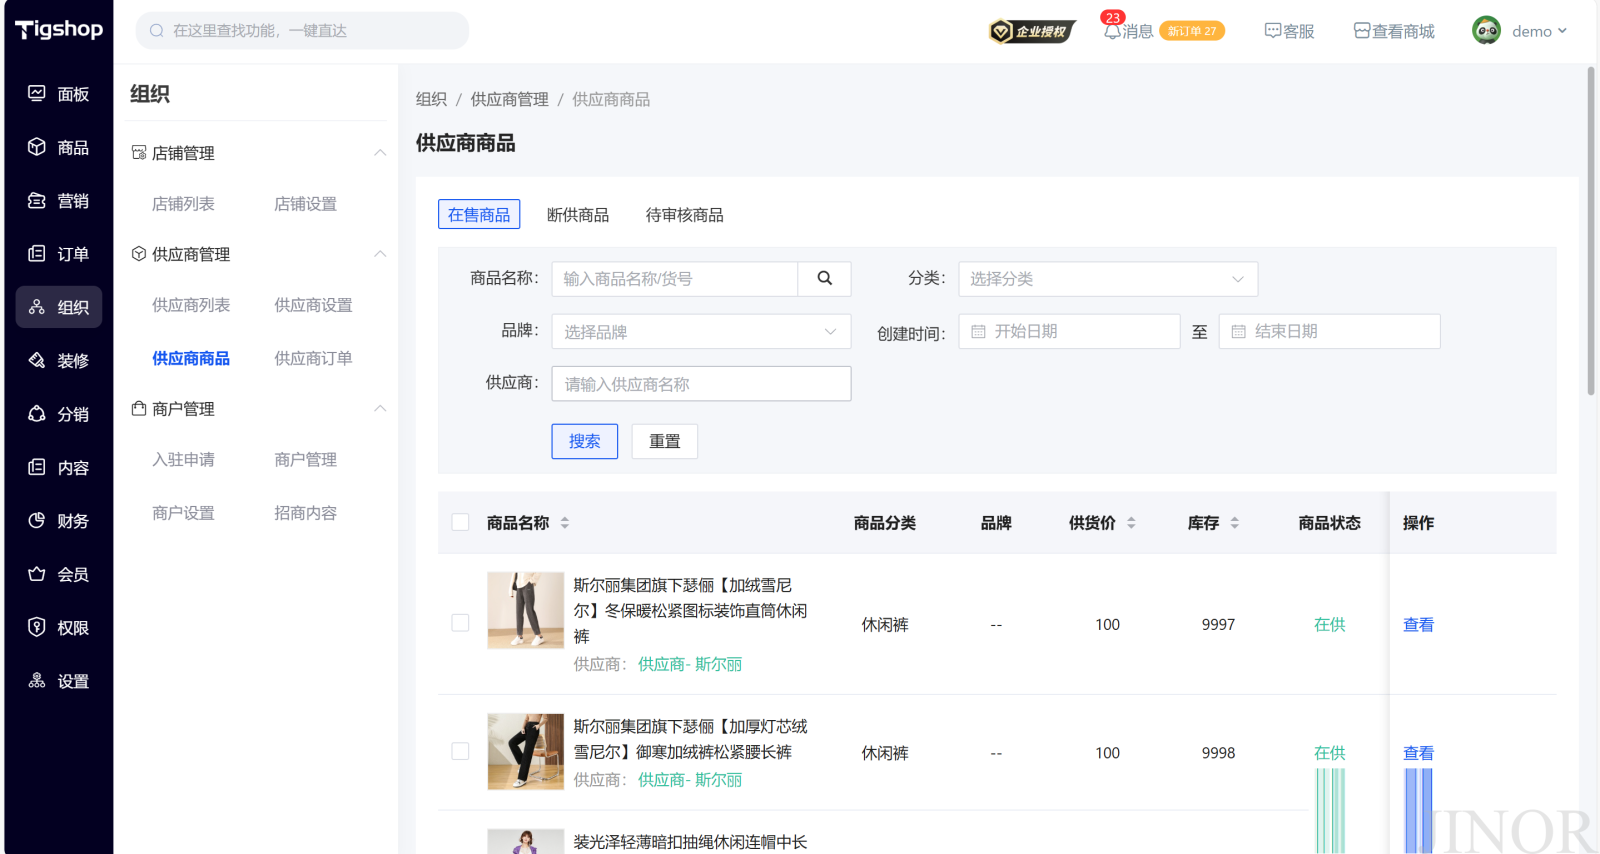This screenshot has width=1600, height=854.
Task: Open 装修 decoration sidebar item
Action: [x=58, y=361]
